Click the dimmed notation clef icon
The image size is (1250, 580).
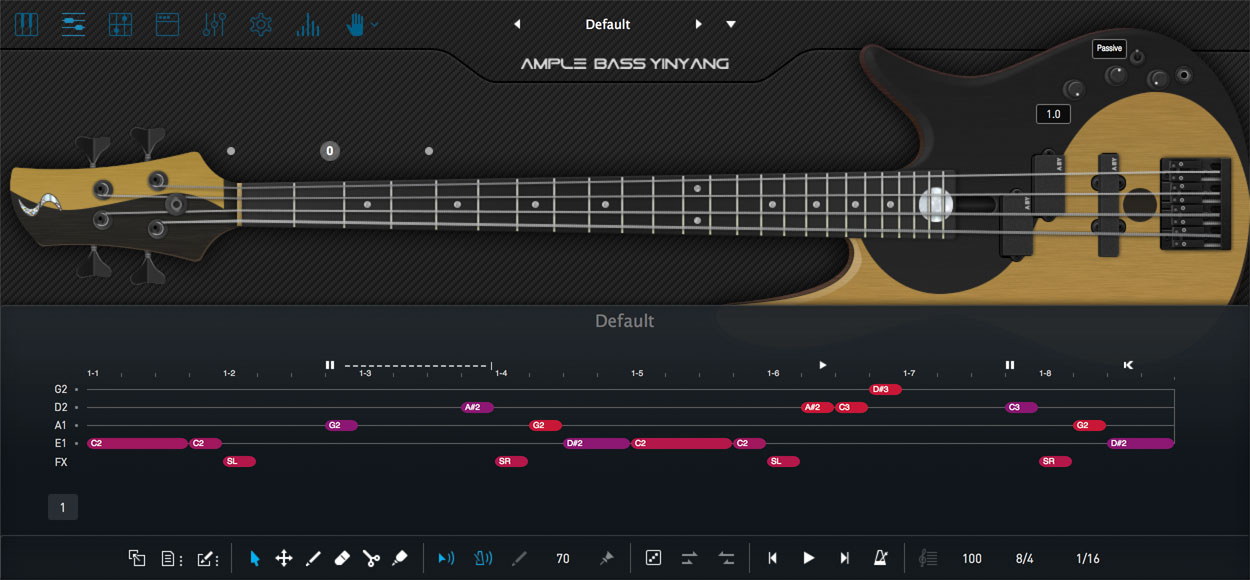pyautogui.click(x=928, y=558)
